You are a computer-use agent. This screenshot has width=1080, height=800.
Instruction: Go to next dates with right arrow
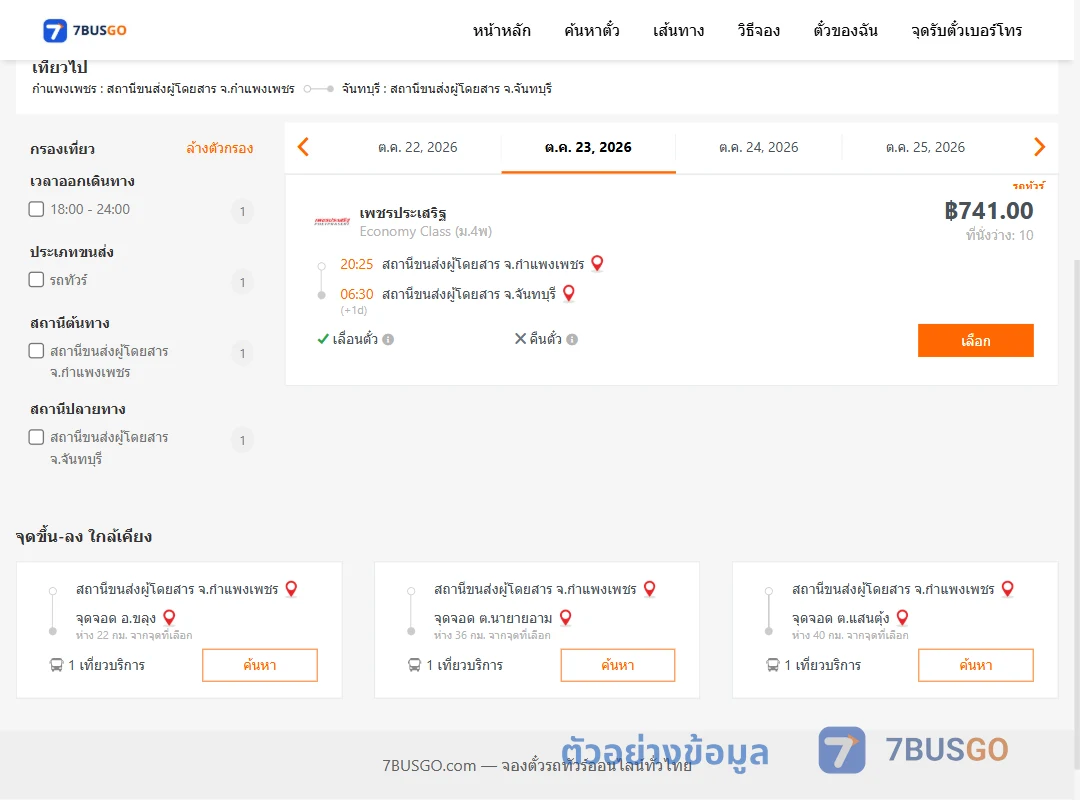tap(1039, 147)
